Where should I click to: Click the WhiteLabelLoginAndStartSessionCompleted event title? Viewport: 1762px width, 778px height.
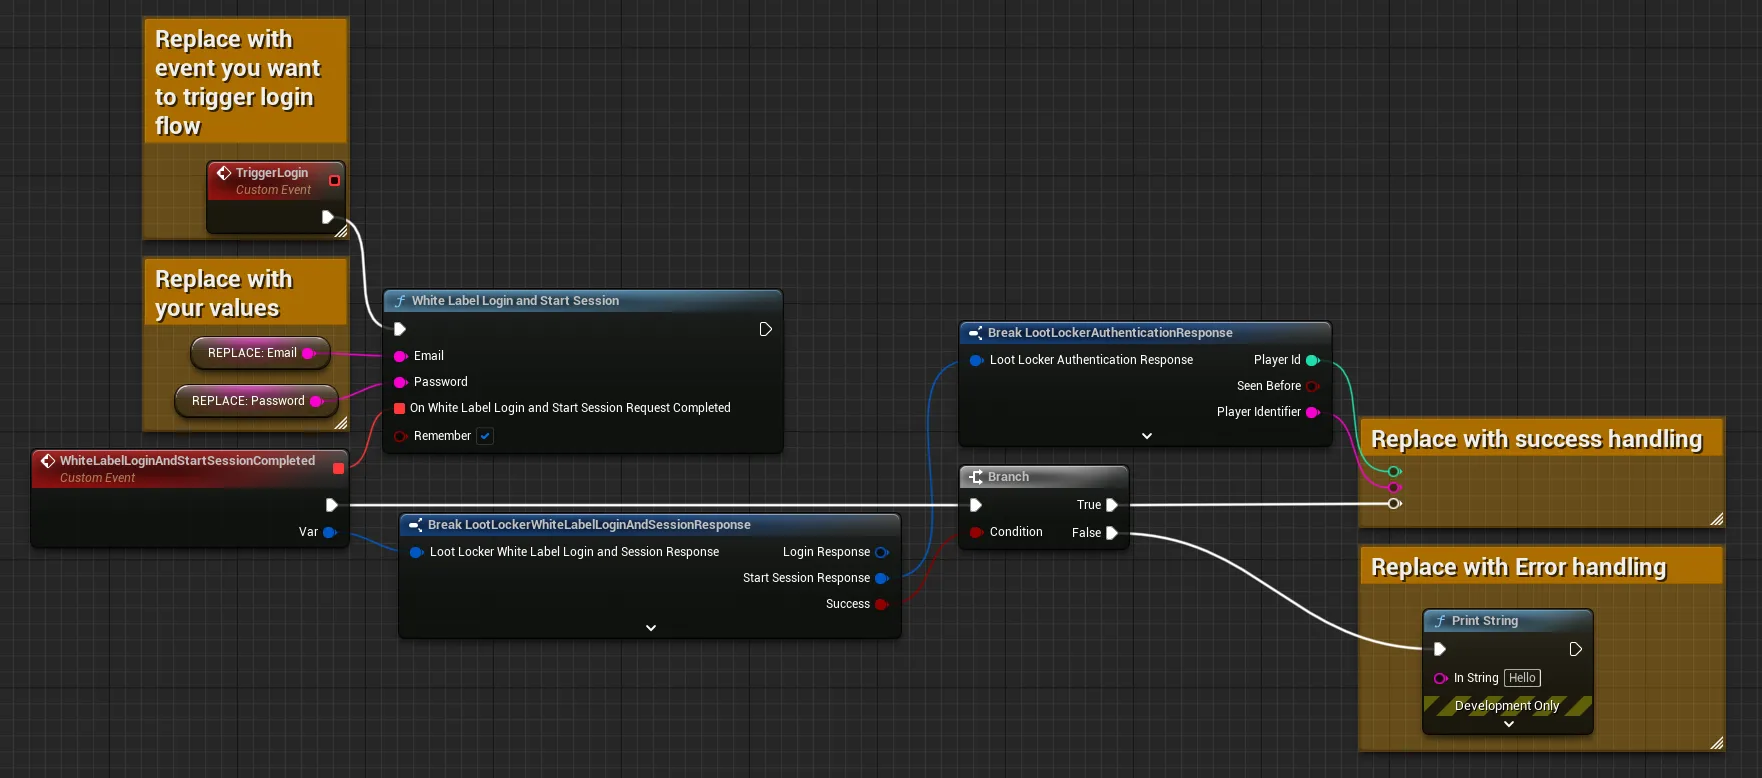(x=187, y=461)
